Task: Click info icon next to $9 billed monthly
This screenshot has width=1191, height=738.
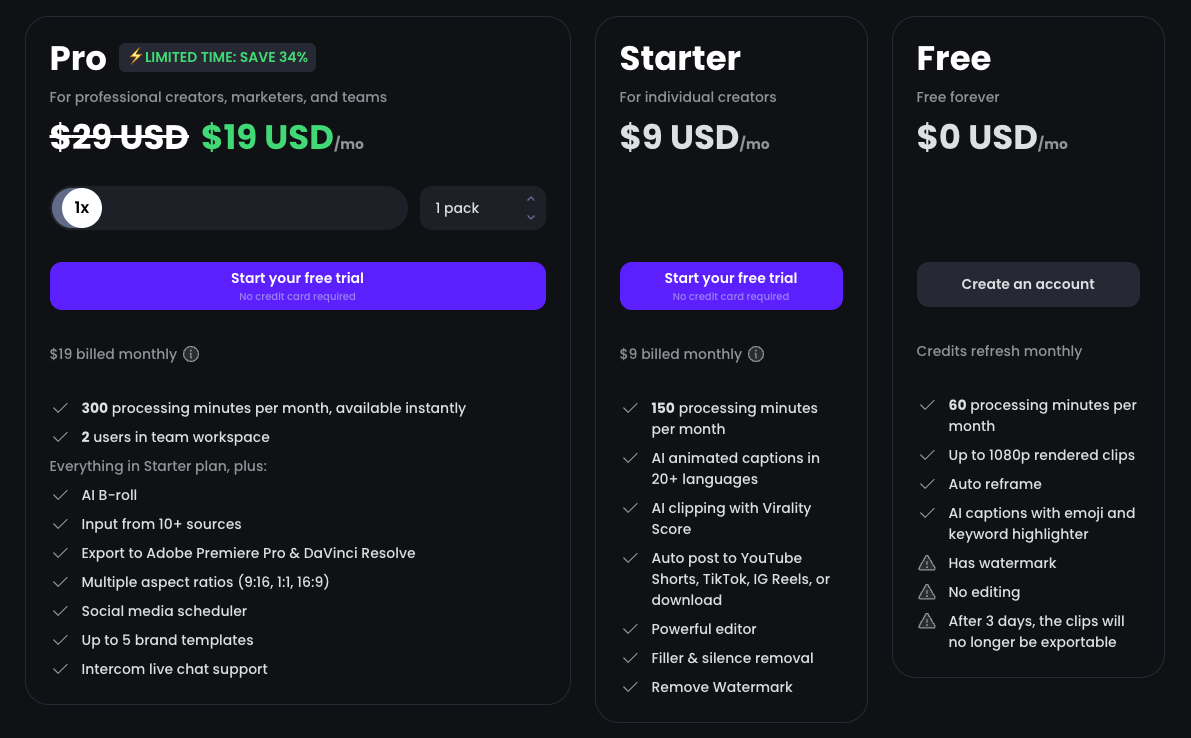Action: (x=756, y=354)
